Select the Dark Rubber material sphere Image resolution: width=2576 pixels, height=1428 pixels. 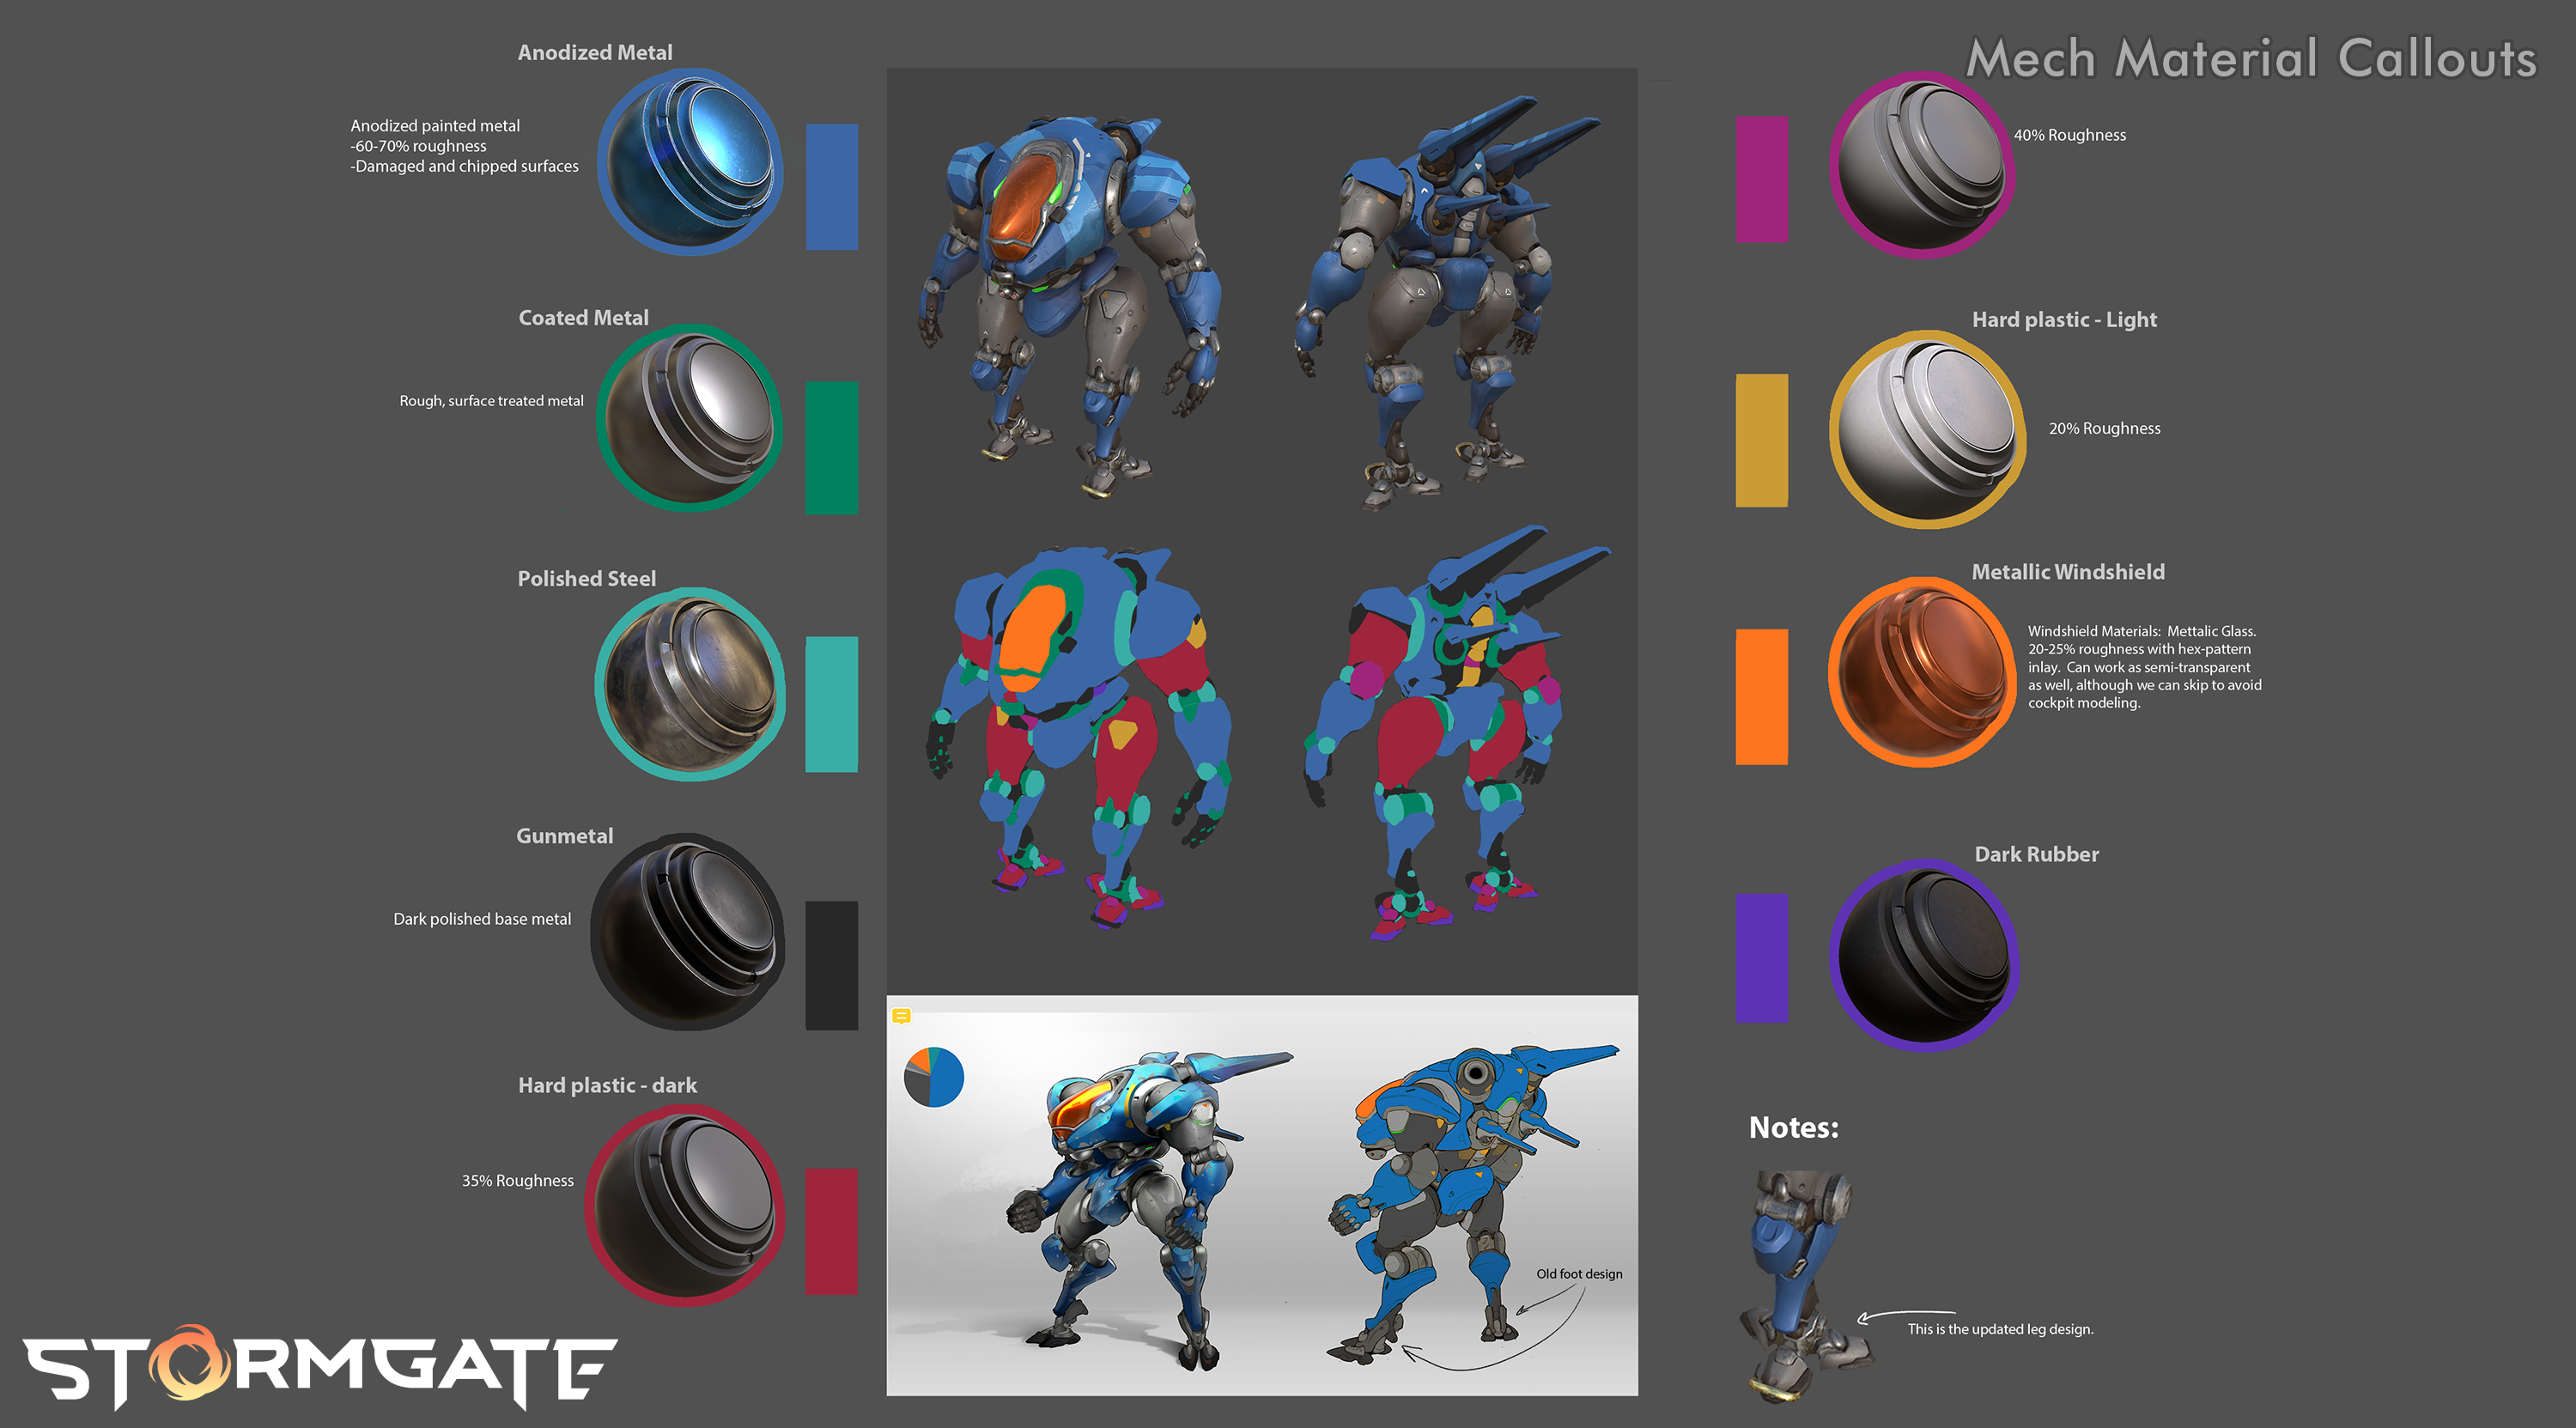pyautogui.click(x=1924, y=955)
